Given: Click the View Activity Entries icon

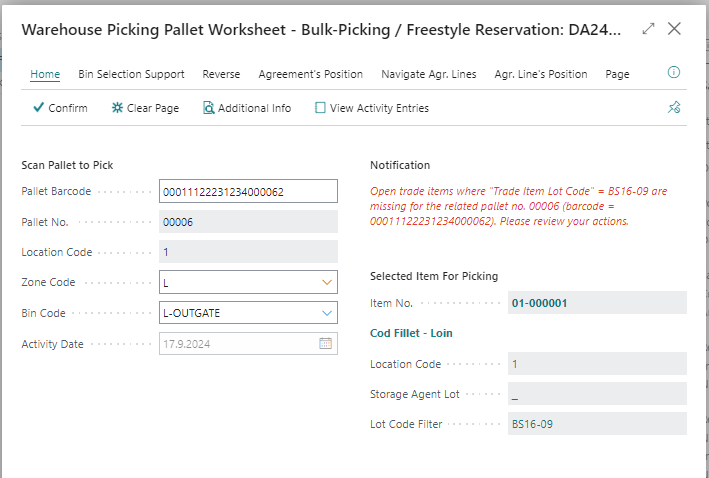Looking at the screenshot, I should 320,108.
